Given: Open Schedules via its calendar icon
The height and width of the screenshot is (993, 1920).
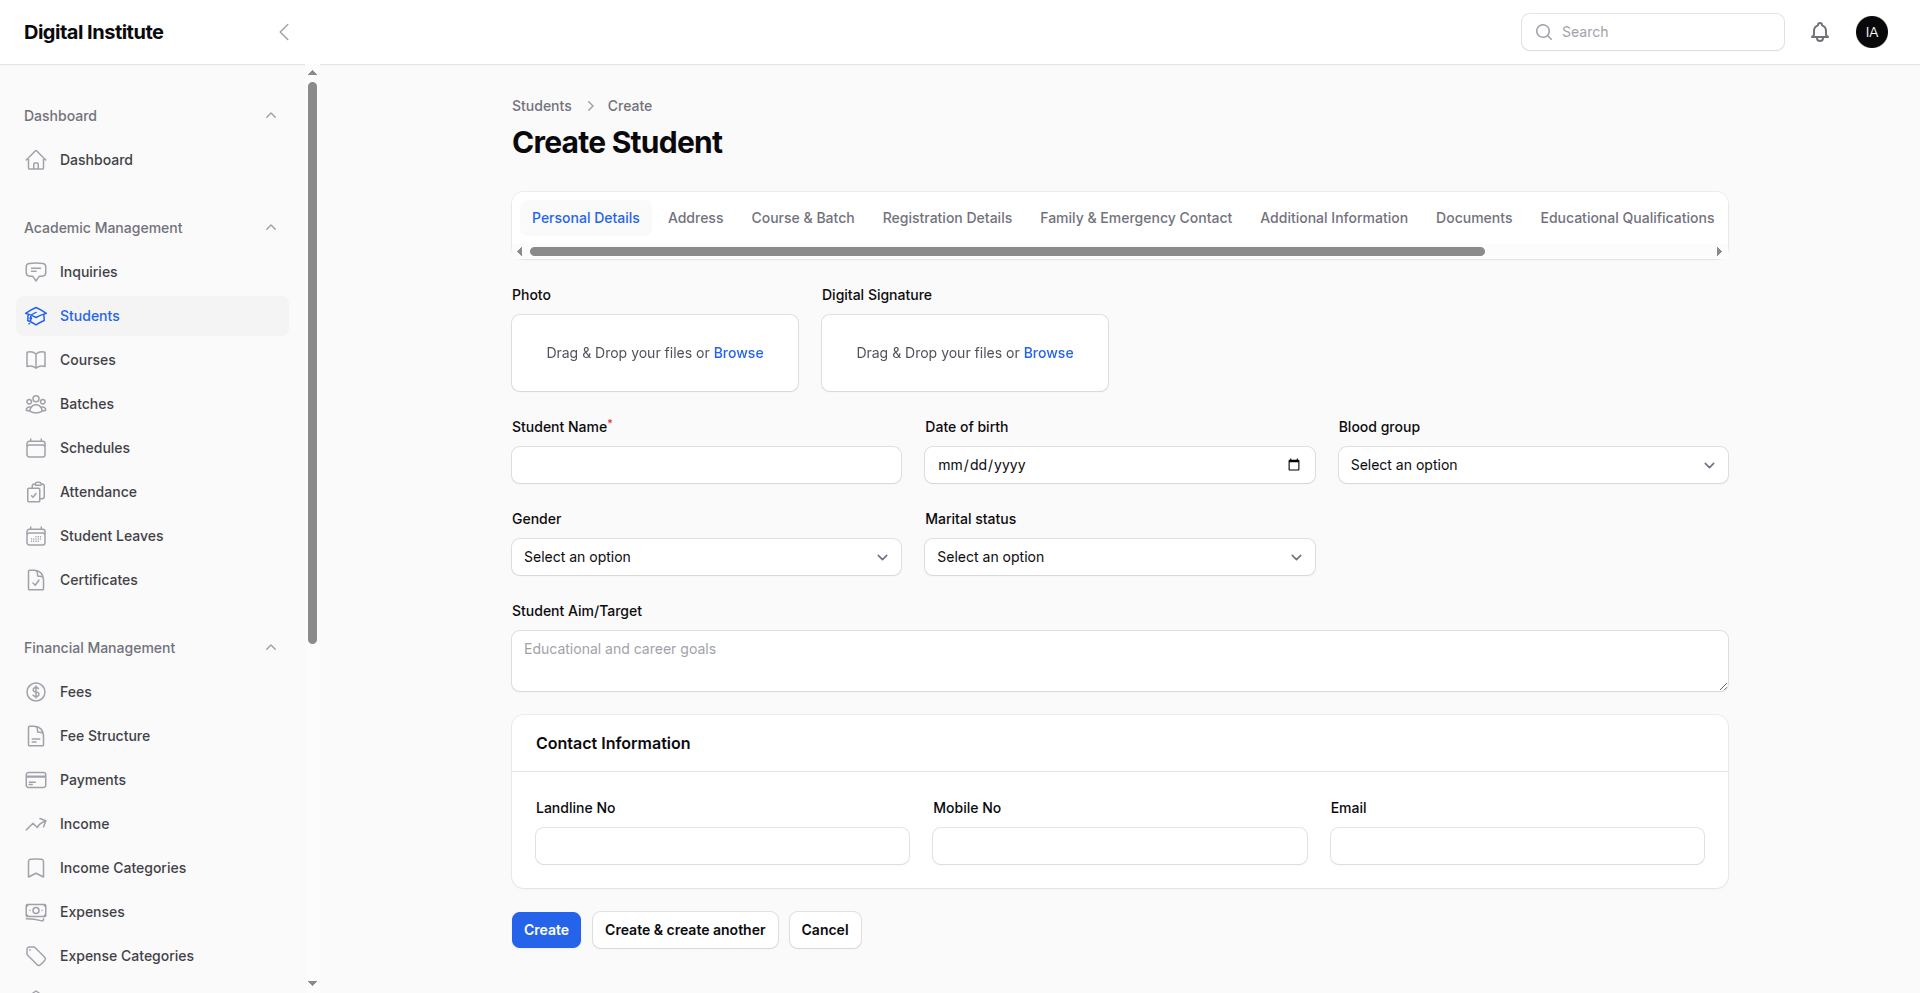Looking at the screenshot, I should [36, 447].
